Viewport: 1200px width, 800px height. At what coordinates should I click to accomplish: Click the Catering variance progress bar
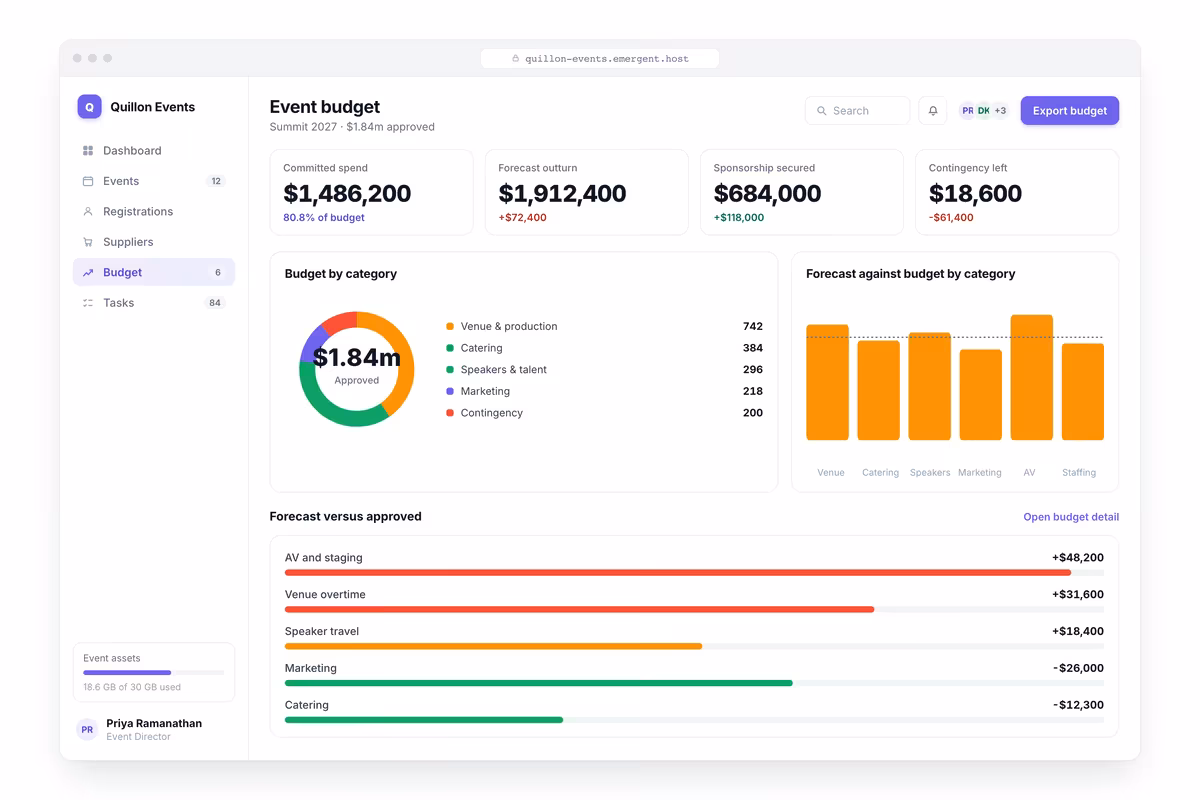pos(694,720)
